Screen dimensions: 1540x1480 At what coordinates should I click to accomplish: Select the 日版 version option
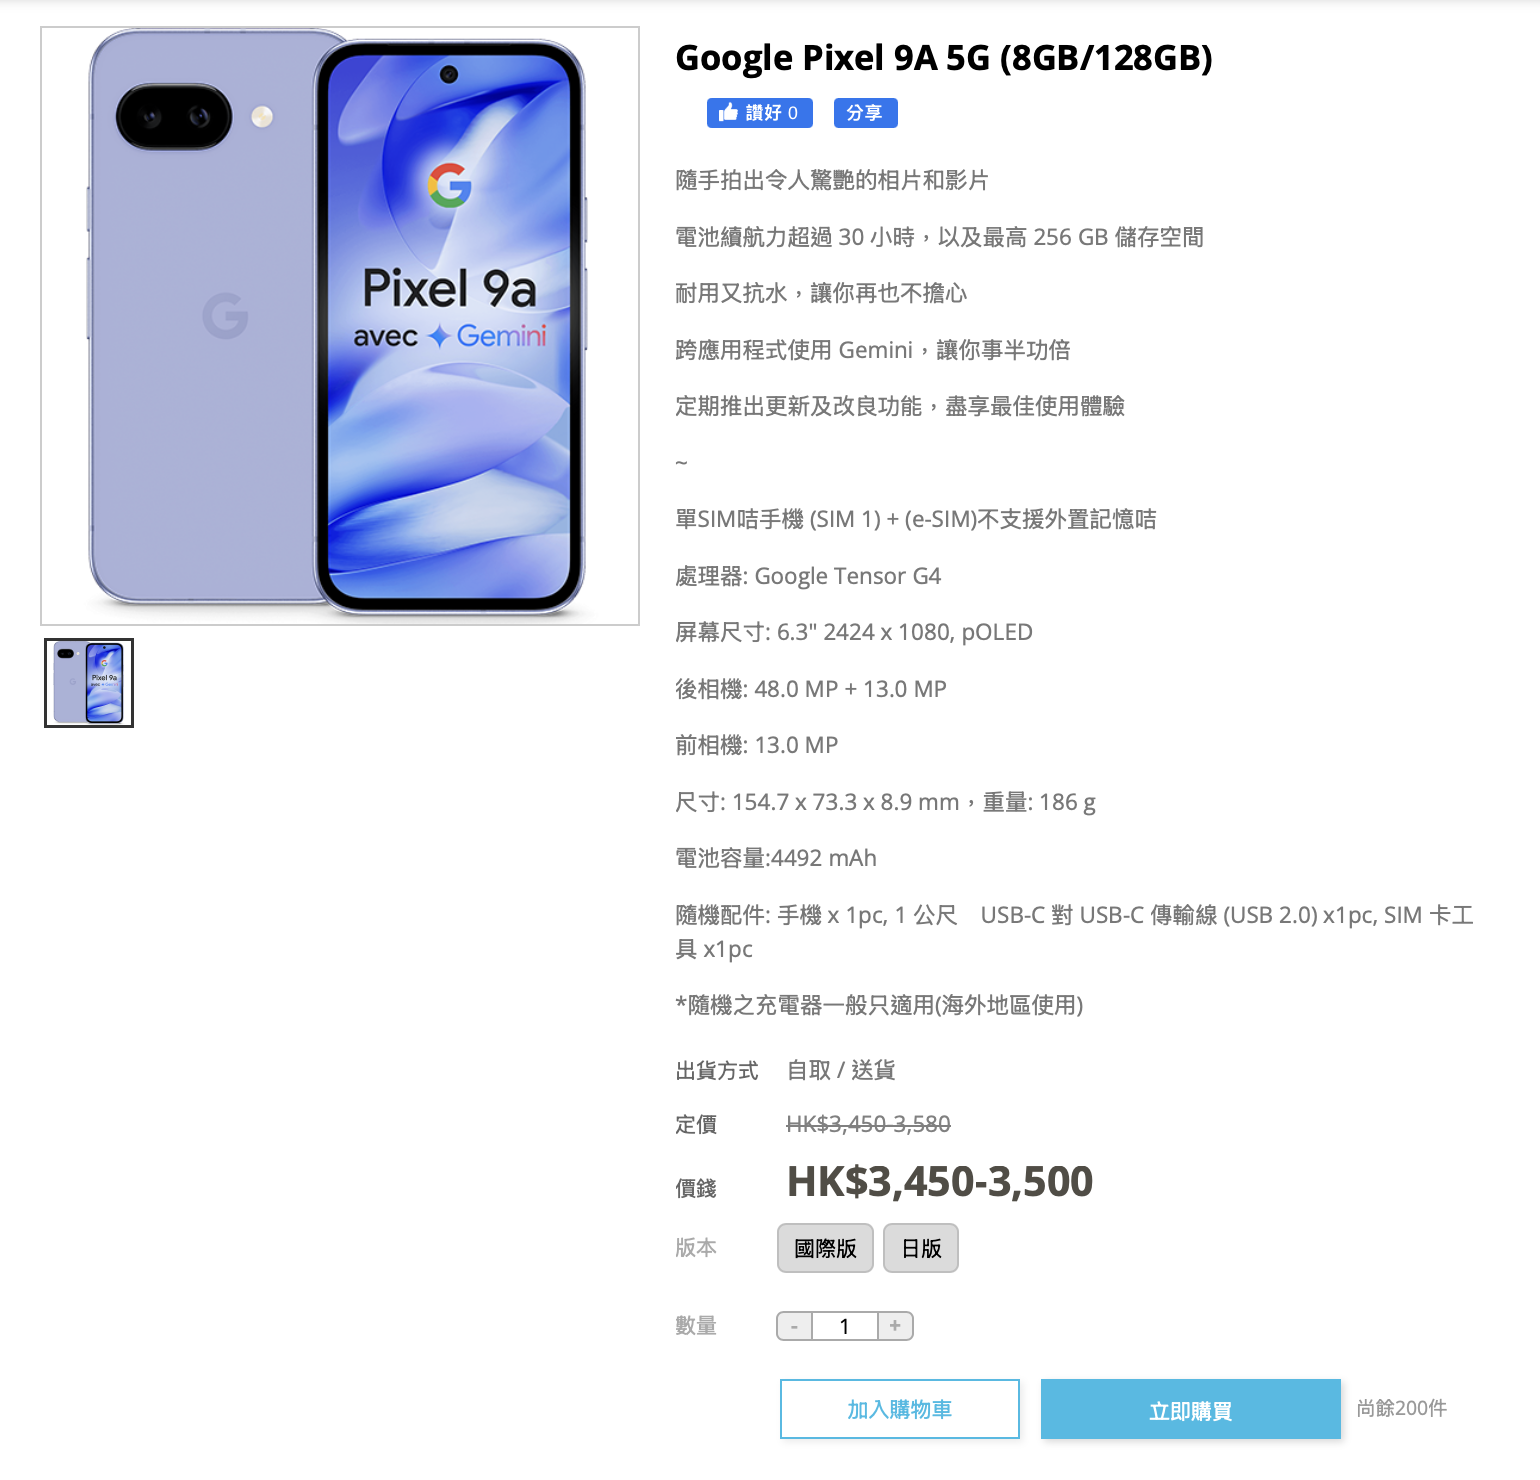pos(921,1248)
